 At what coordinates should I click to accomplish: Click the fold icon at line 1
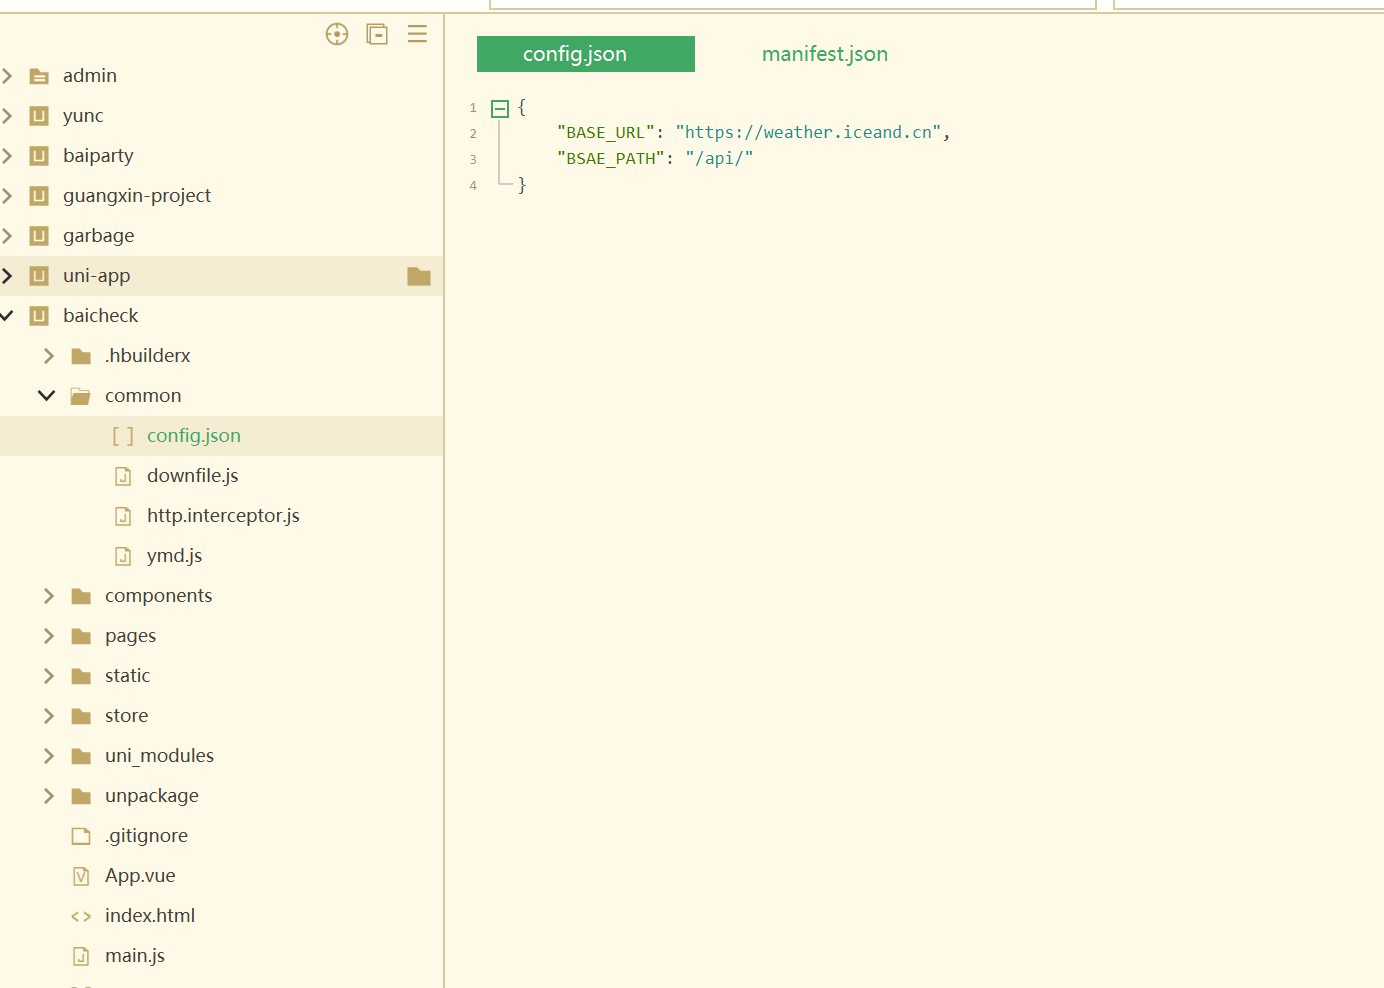pos(500,108)
